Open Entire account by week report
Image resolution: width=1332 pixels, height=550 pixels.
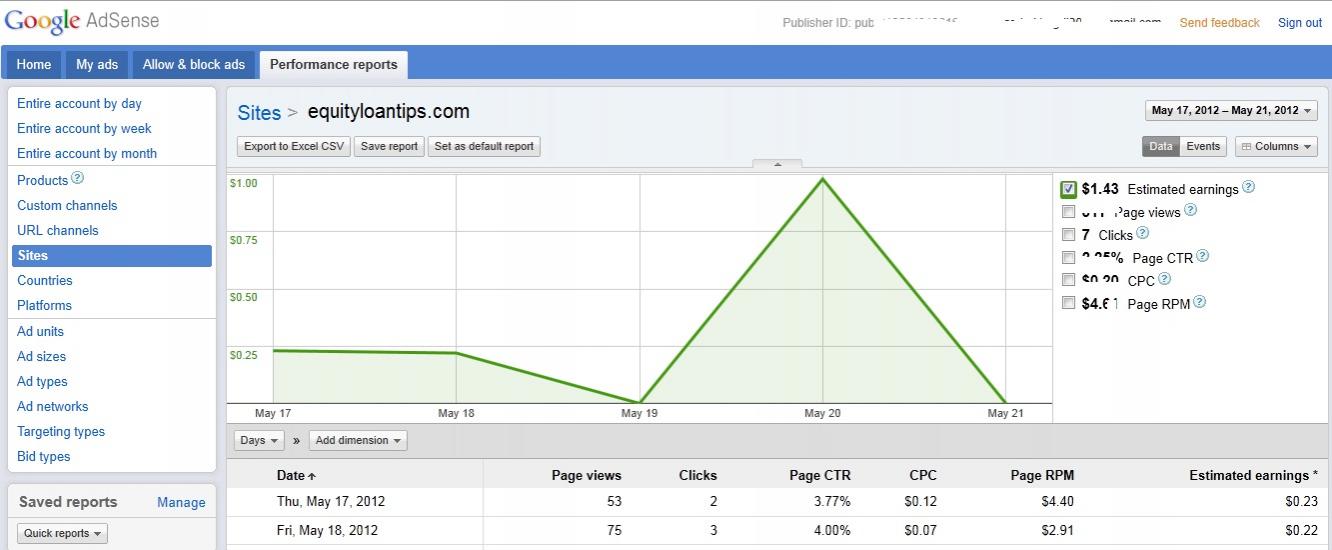[84, 128]
